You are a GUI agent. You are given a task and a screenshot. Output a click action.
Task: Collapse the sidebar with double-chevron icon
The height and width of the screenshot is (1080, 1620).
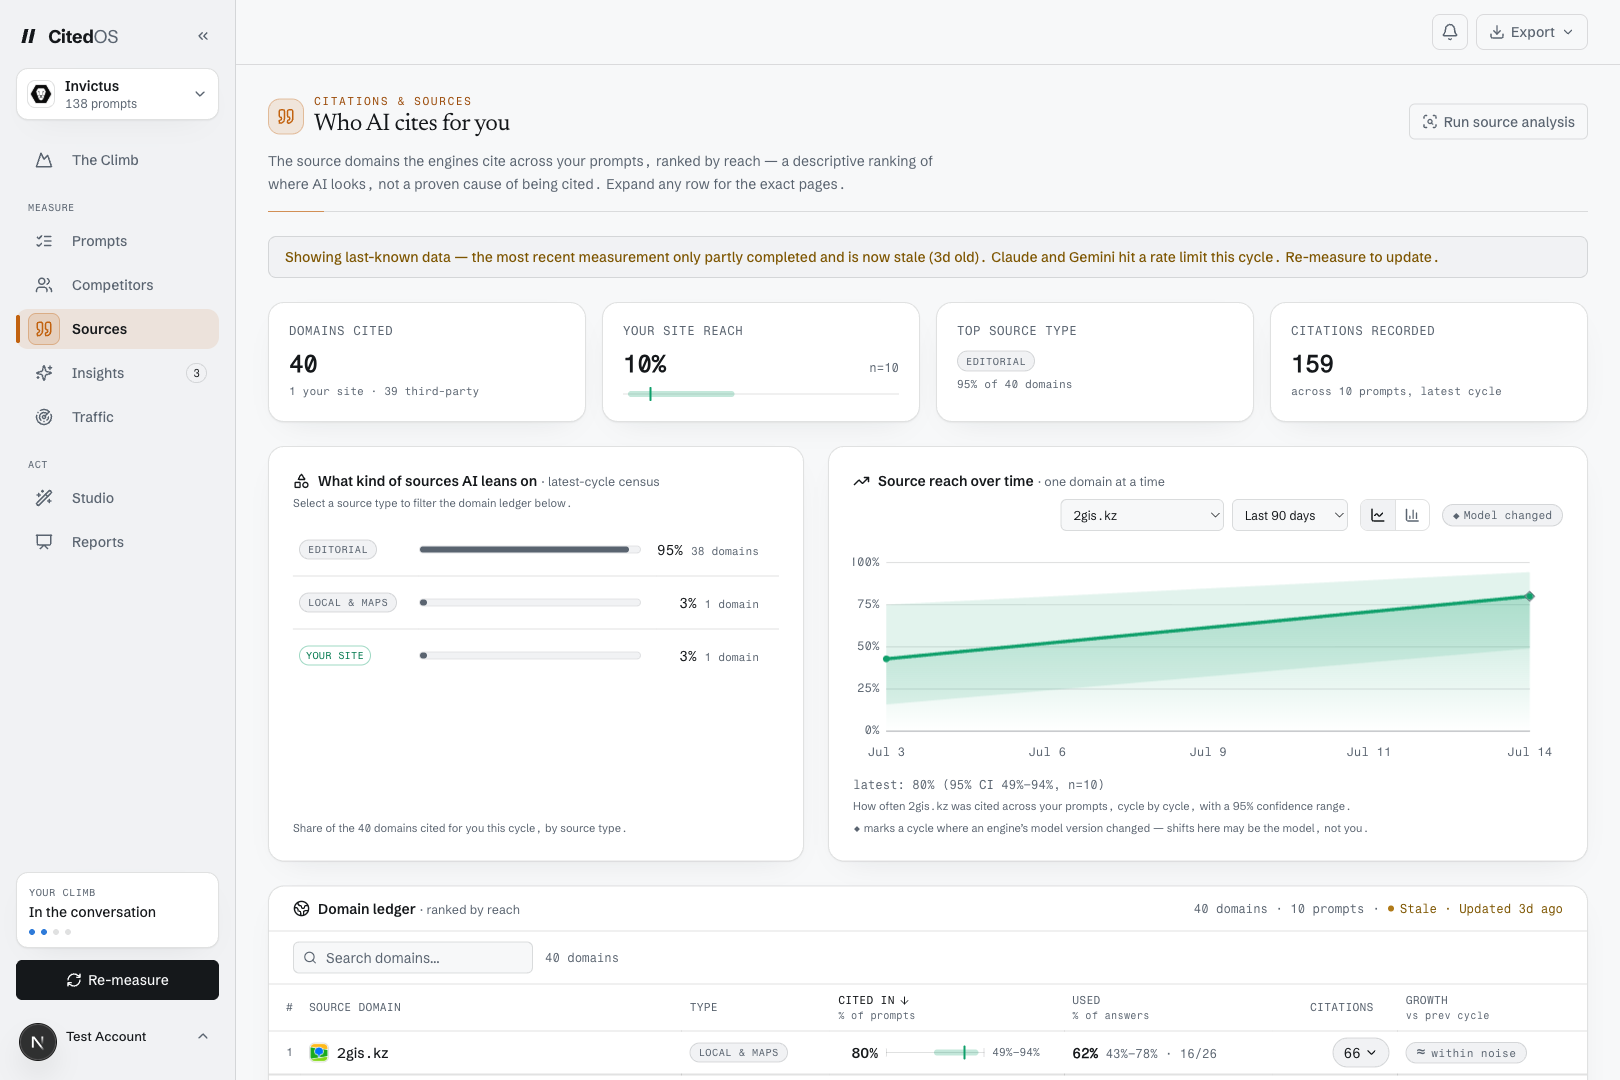(203, 36)
